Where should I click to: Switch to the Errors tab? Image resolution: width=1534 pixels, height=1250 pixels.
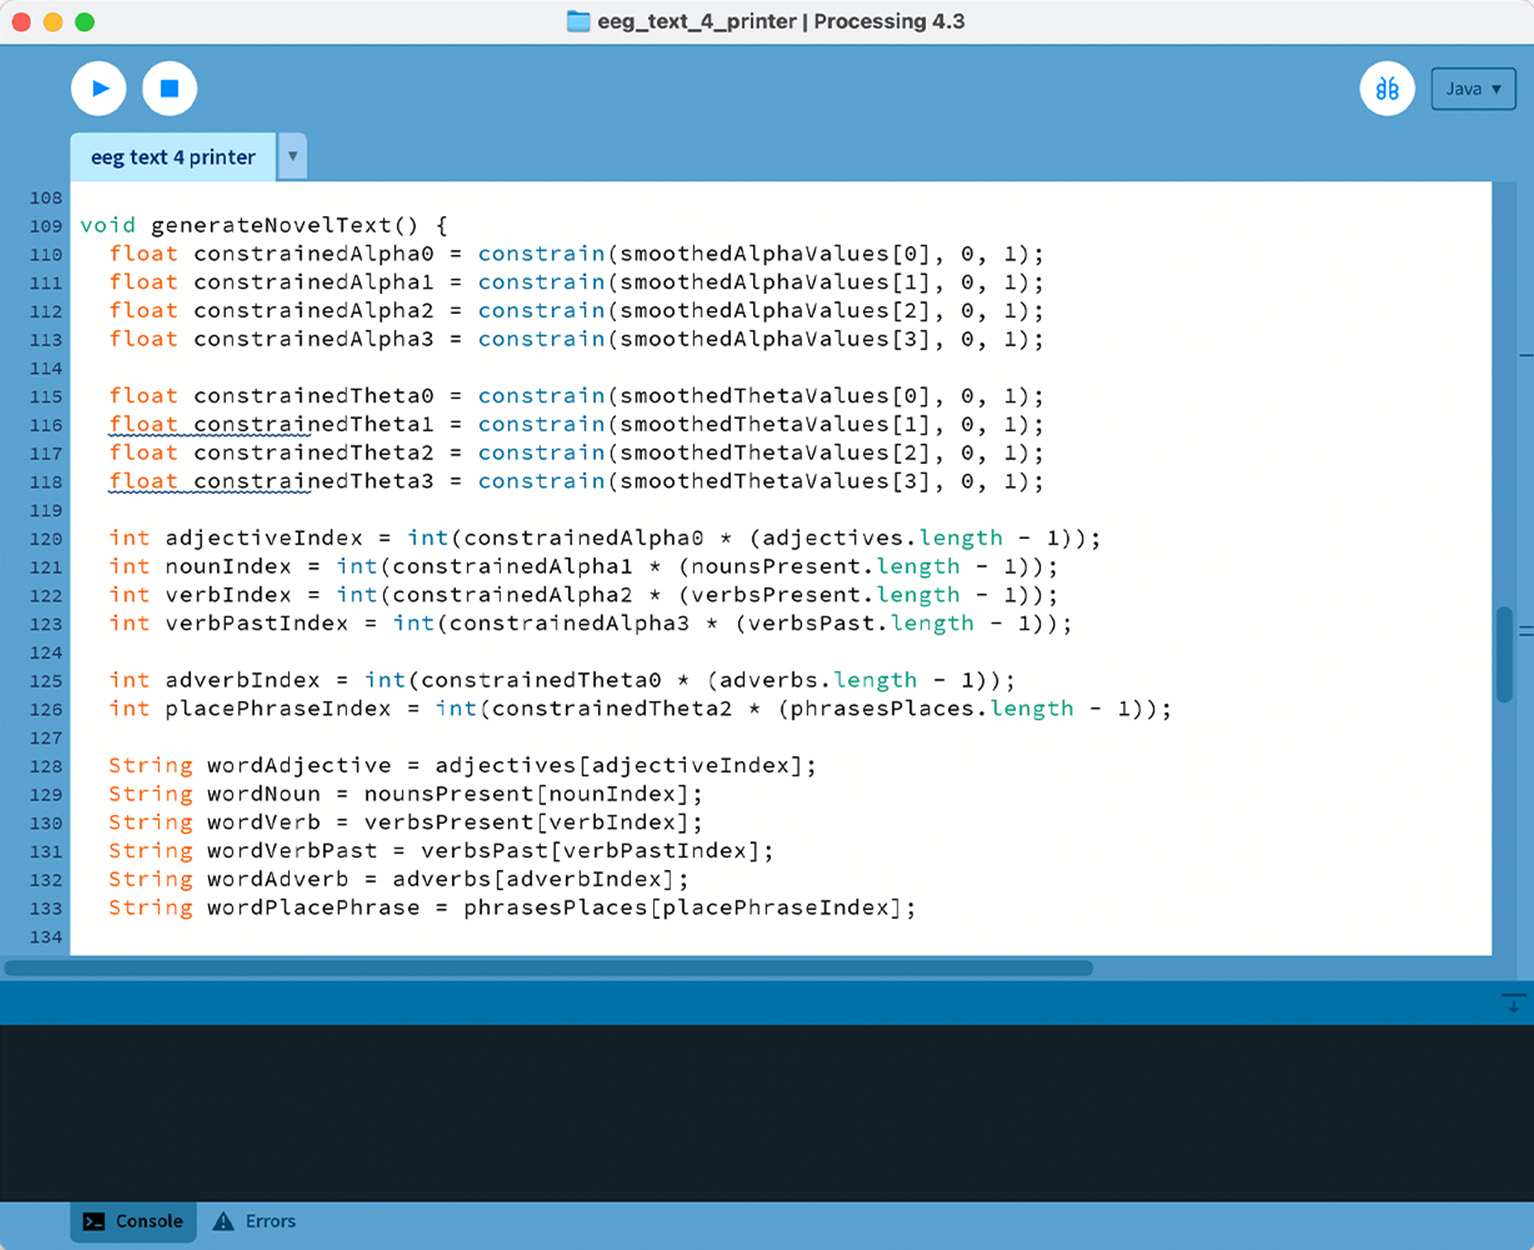pos(256,1221)
